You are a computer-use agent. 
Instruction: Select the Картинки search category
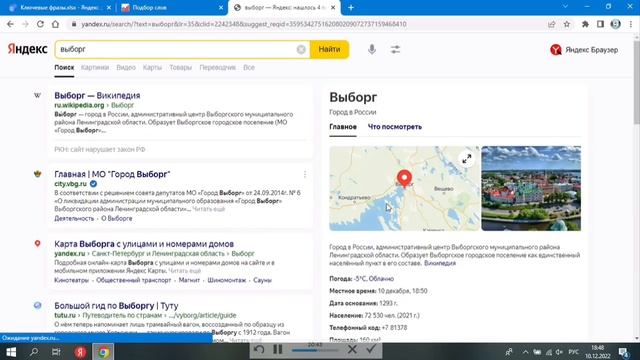coord(95,68)
